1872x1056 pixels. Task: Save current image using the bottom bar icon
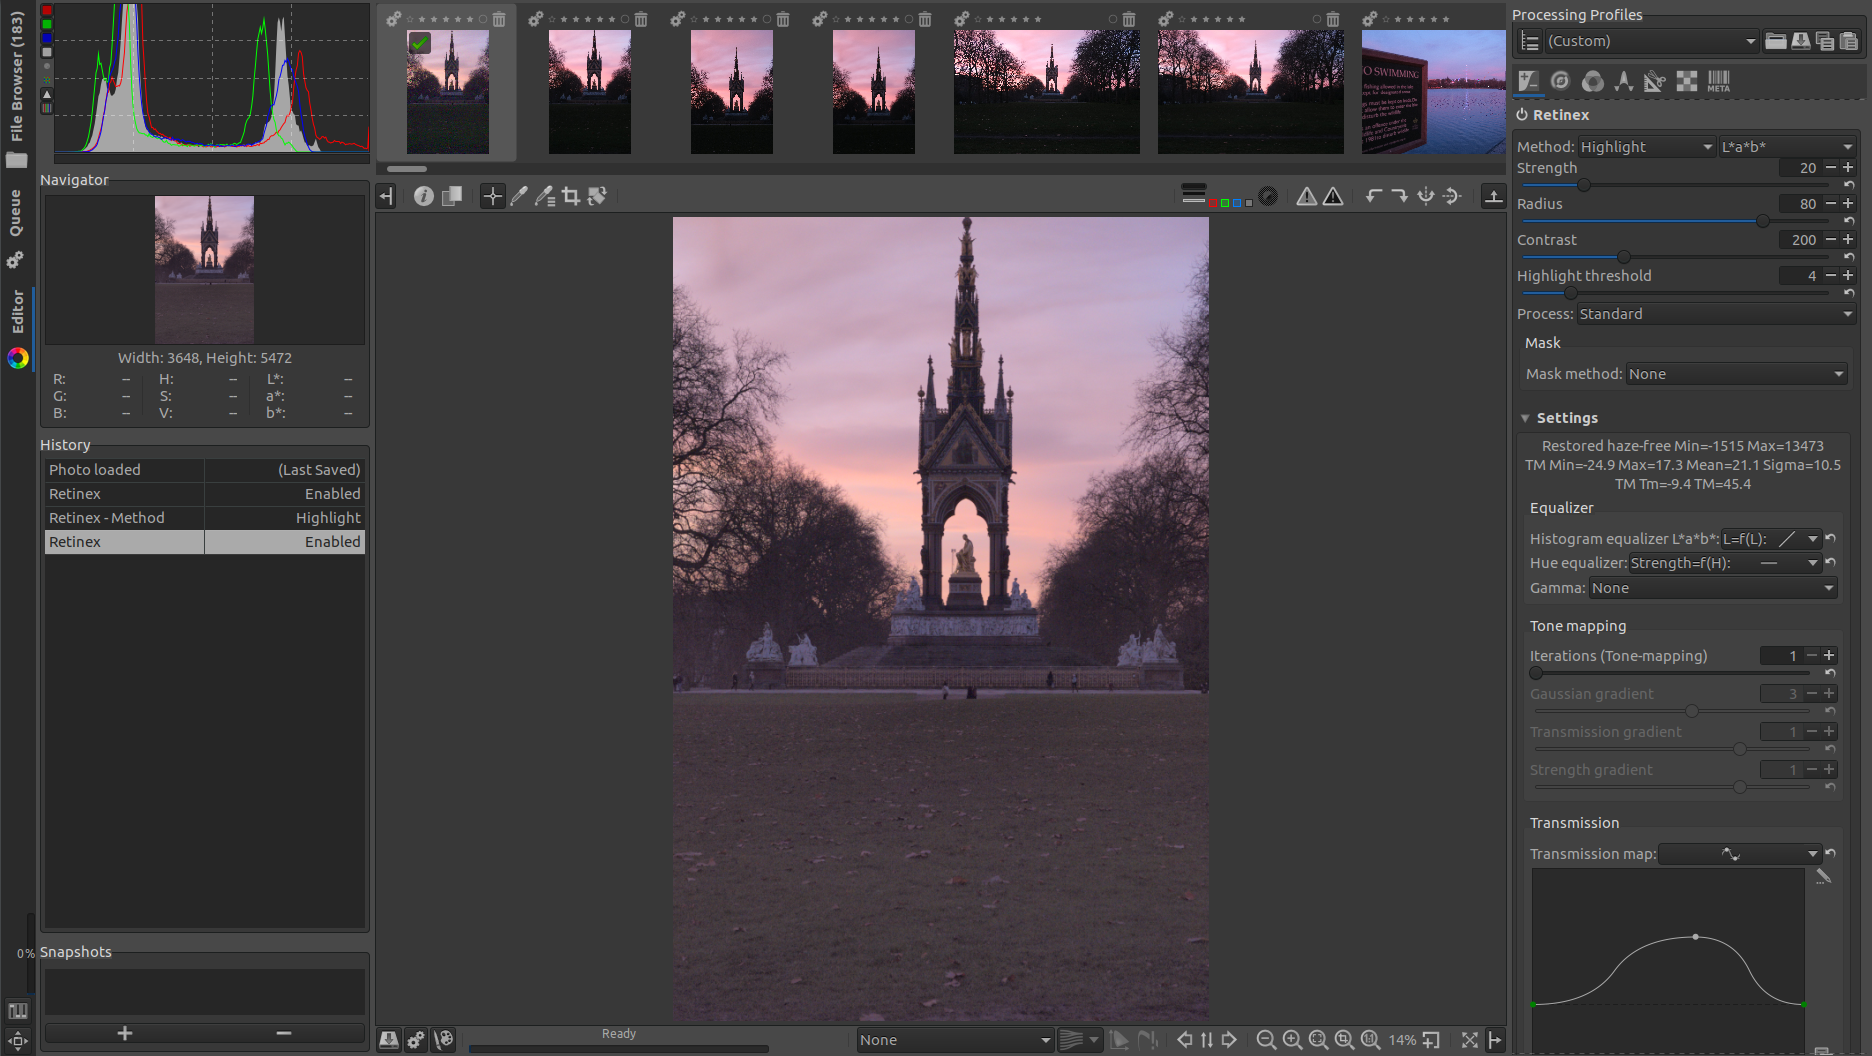[x=389, y=1040]
